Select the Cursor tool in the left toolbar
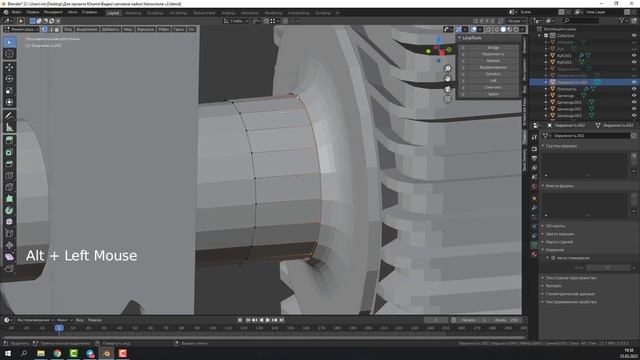The image size is (640, 360). point(9,54)
